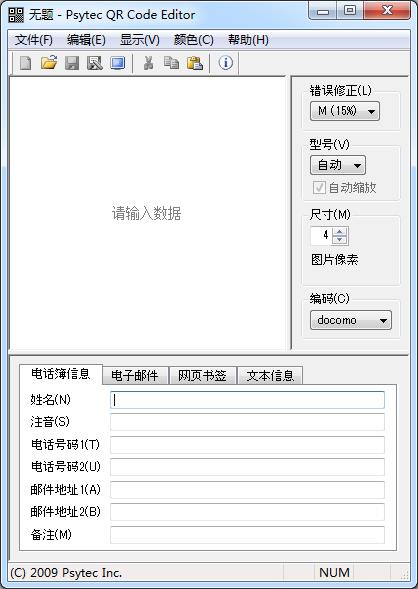Click the Save As image icon
418x589 pixels.
click(95, 63)
